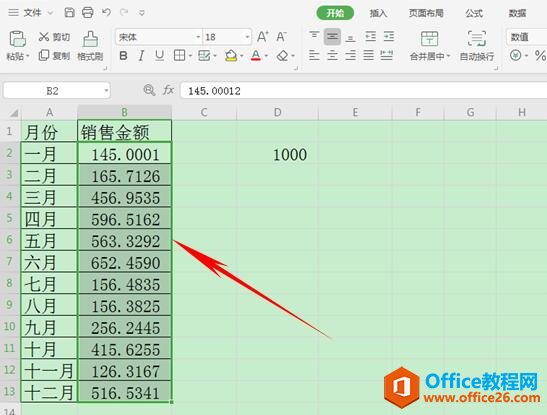This screenshot has height=415, width=547.
Task: Click the cell labeled 十二月
Action: tap(49, 392)
